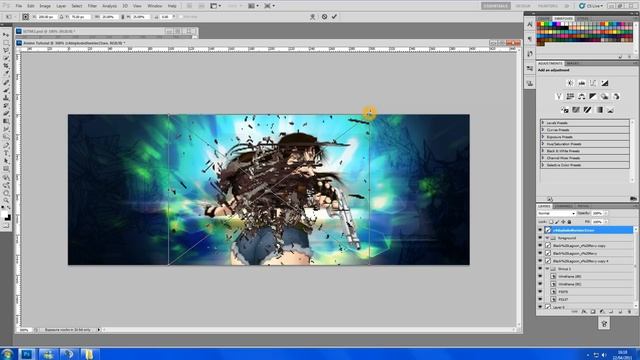Add a Brightness/Contrast adjustment
640x360 pixels.
571,83
